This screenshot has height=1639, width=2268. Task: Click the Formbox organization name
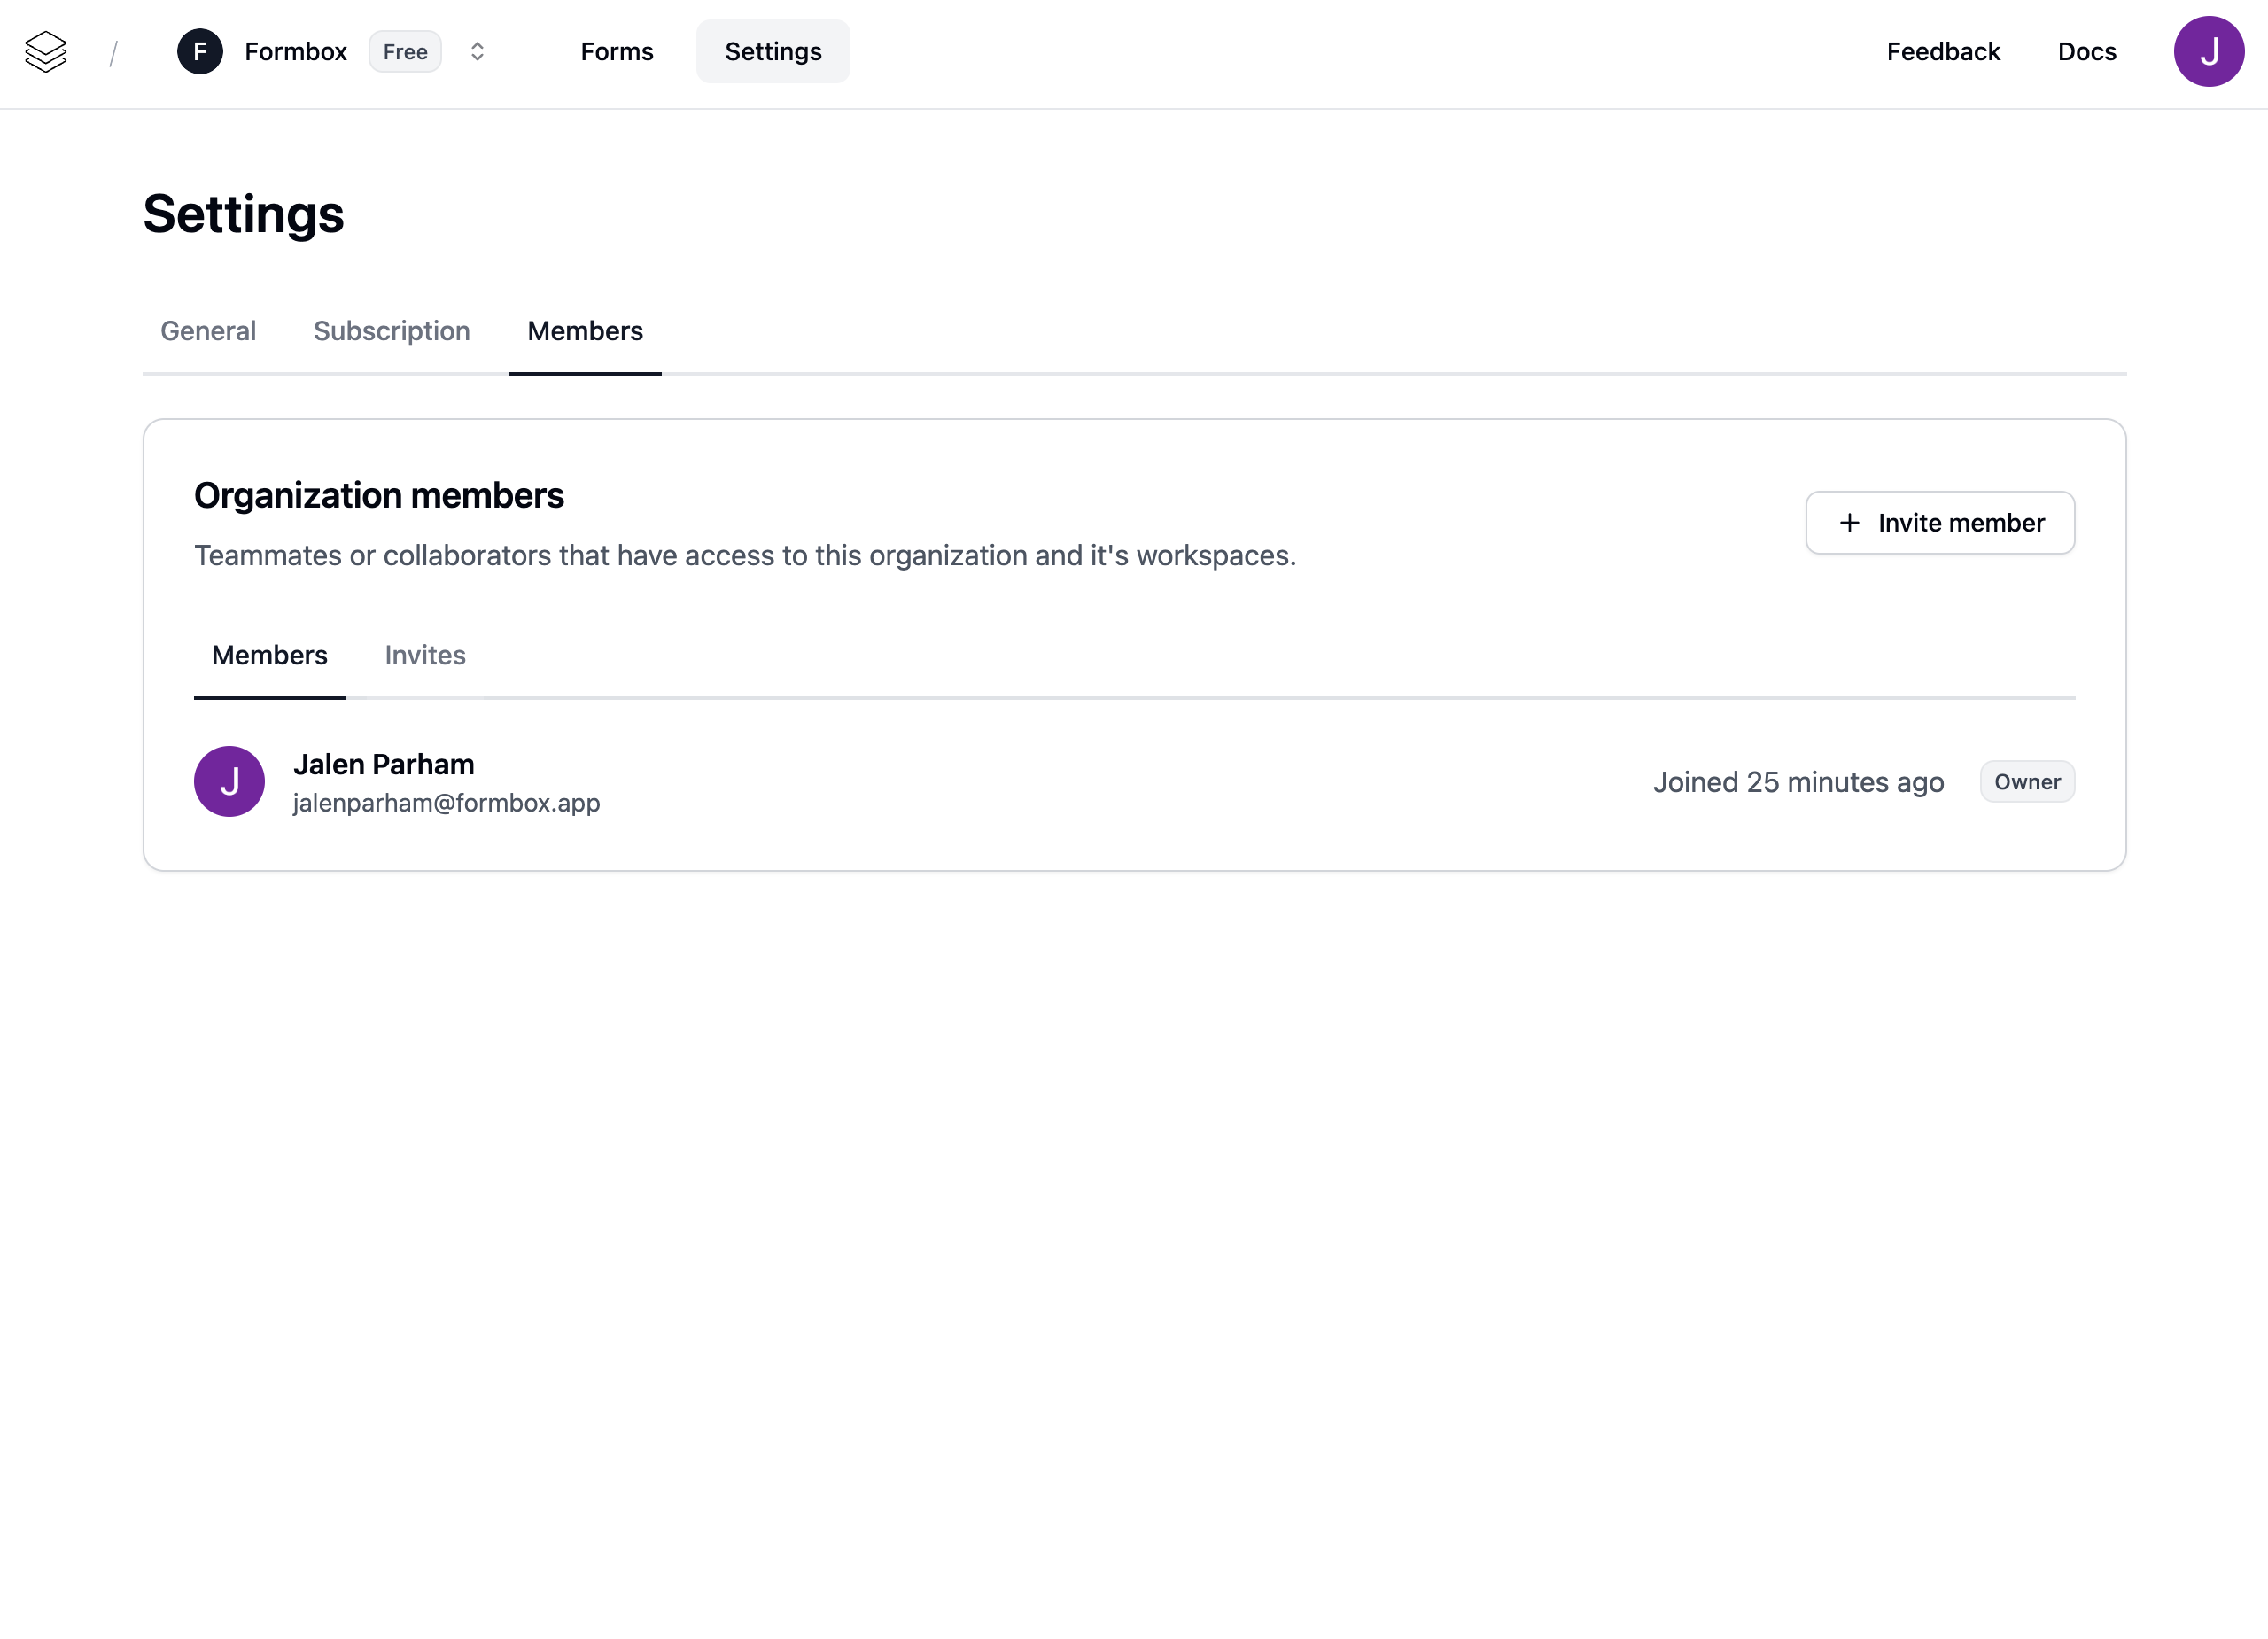coord(295,52)
